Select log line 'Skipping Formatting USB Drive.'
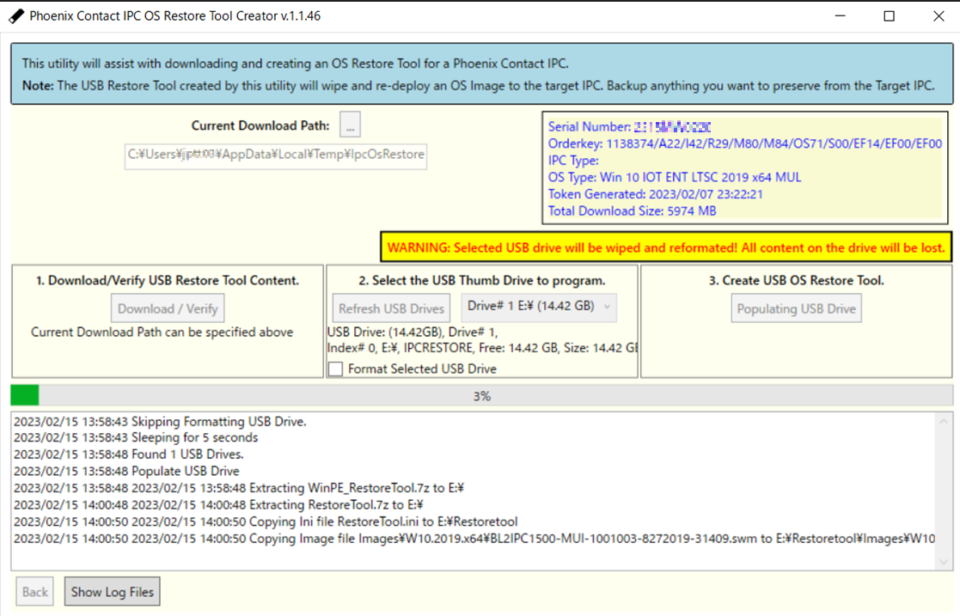The image size is (960, 616). coord(160,421)
